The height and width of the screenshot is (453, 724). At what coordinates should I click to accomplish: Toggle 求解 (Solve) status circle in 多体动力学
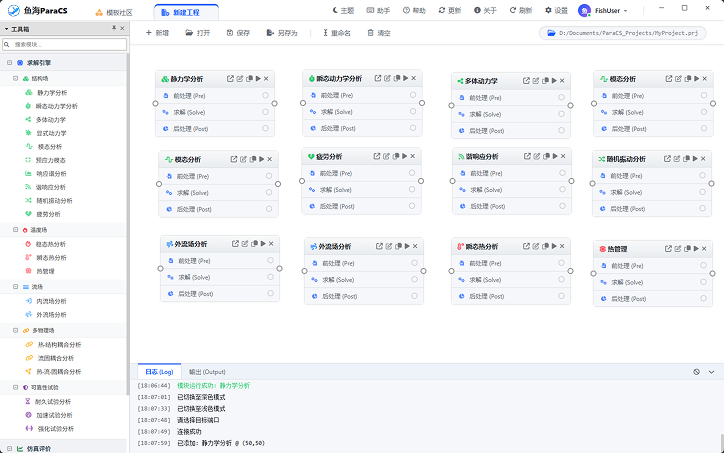pyautogui.click(x=559, y=114)
